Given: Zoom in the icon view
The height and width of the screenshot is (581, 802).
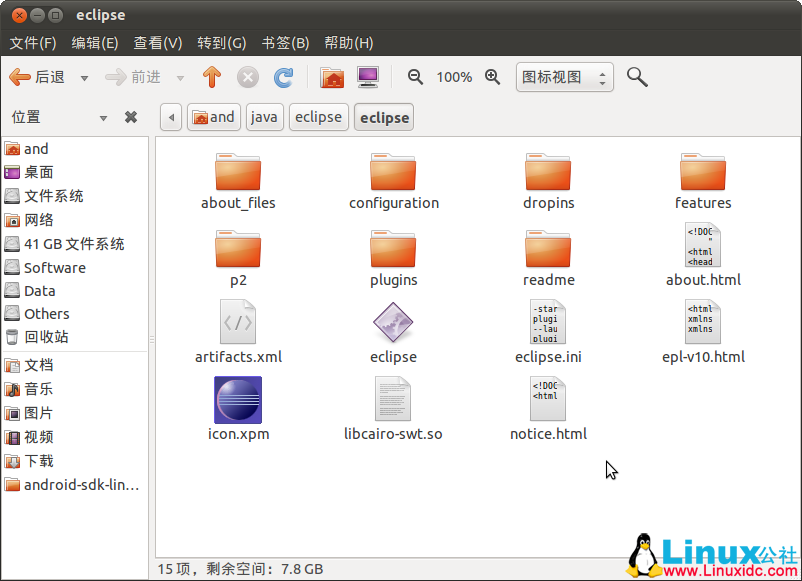Looking at the screenshot, I should pos(493,77).
